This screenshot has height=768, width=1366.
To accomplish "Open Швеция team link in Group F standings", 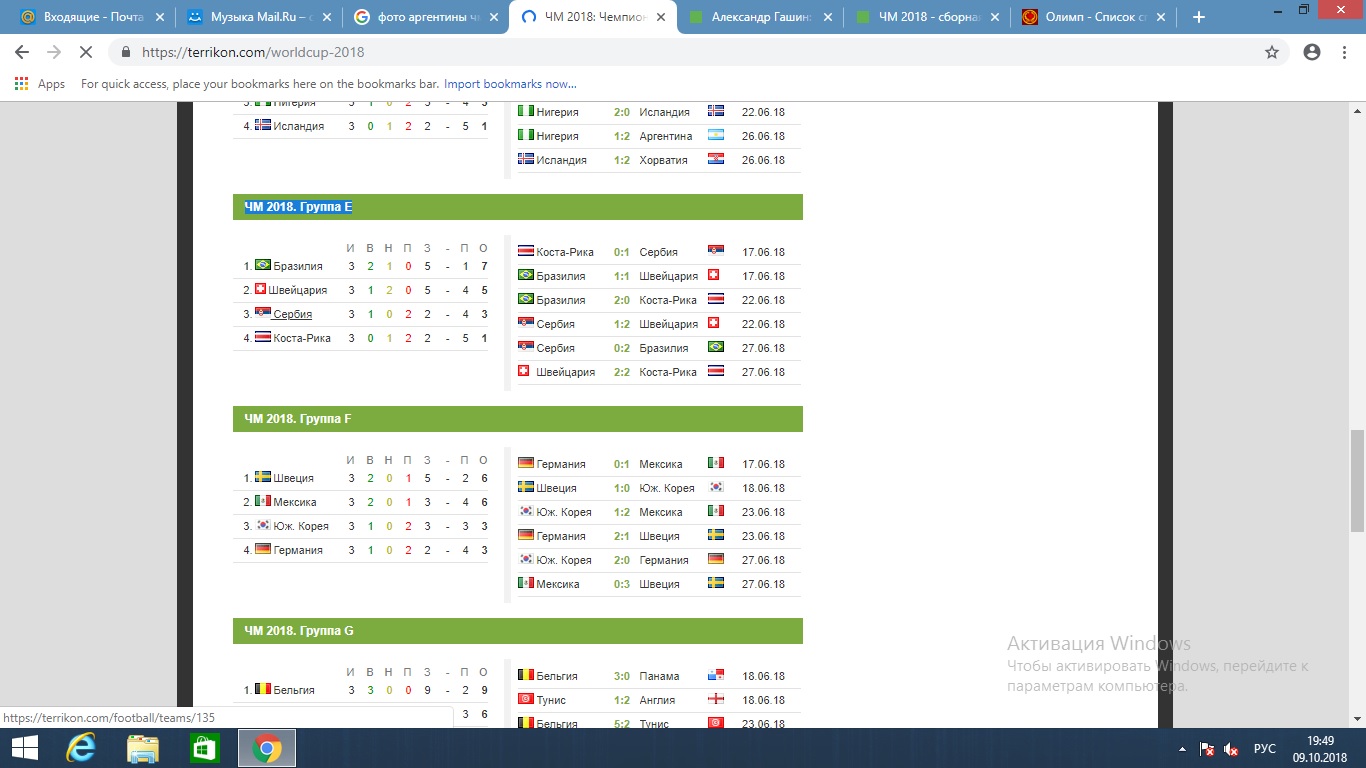I will pos(293,478).
